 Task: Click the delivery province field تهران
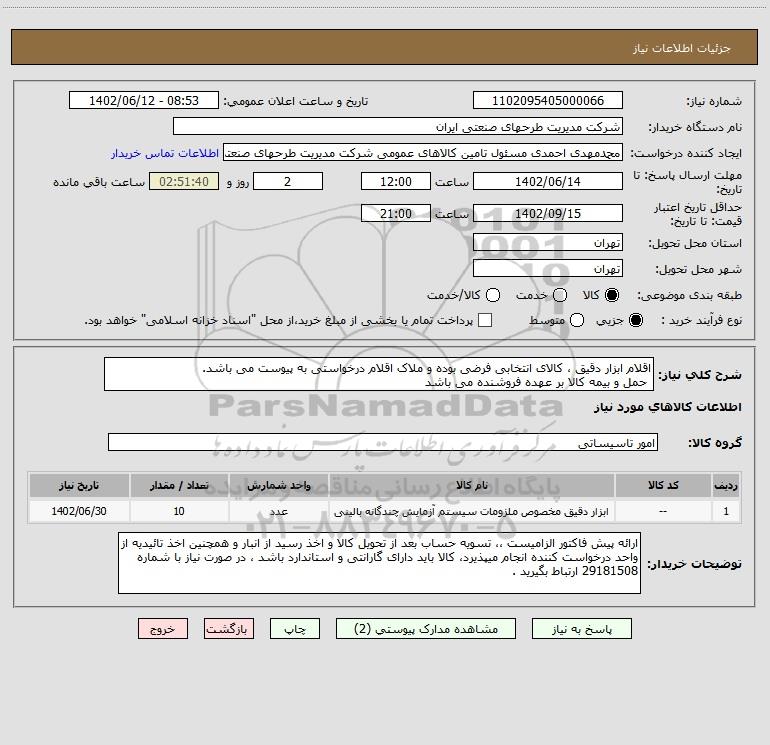(x=548, y=243)
